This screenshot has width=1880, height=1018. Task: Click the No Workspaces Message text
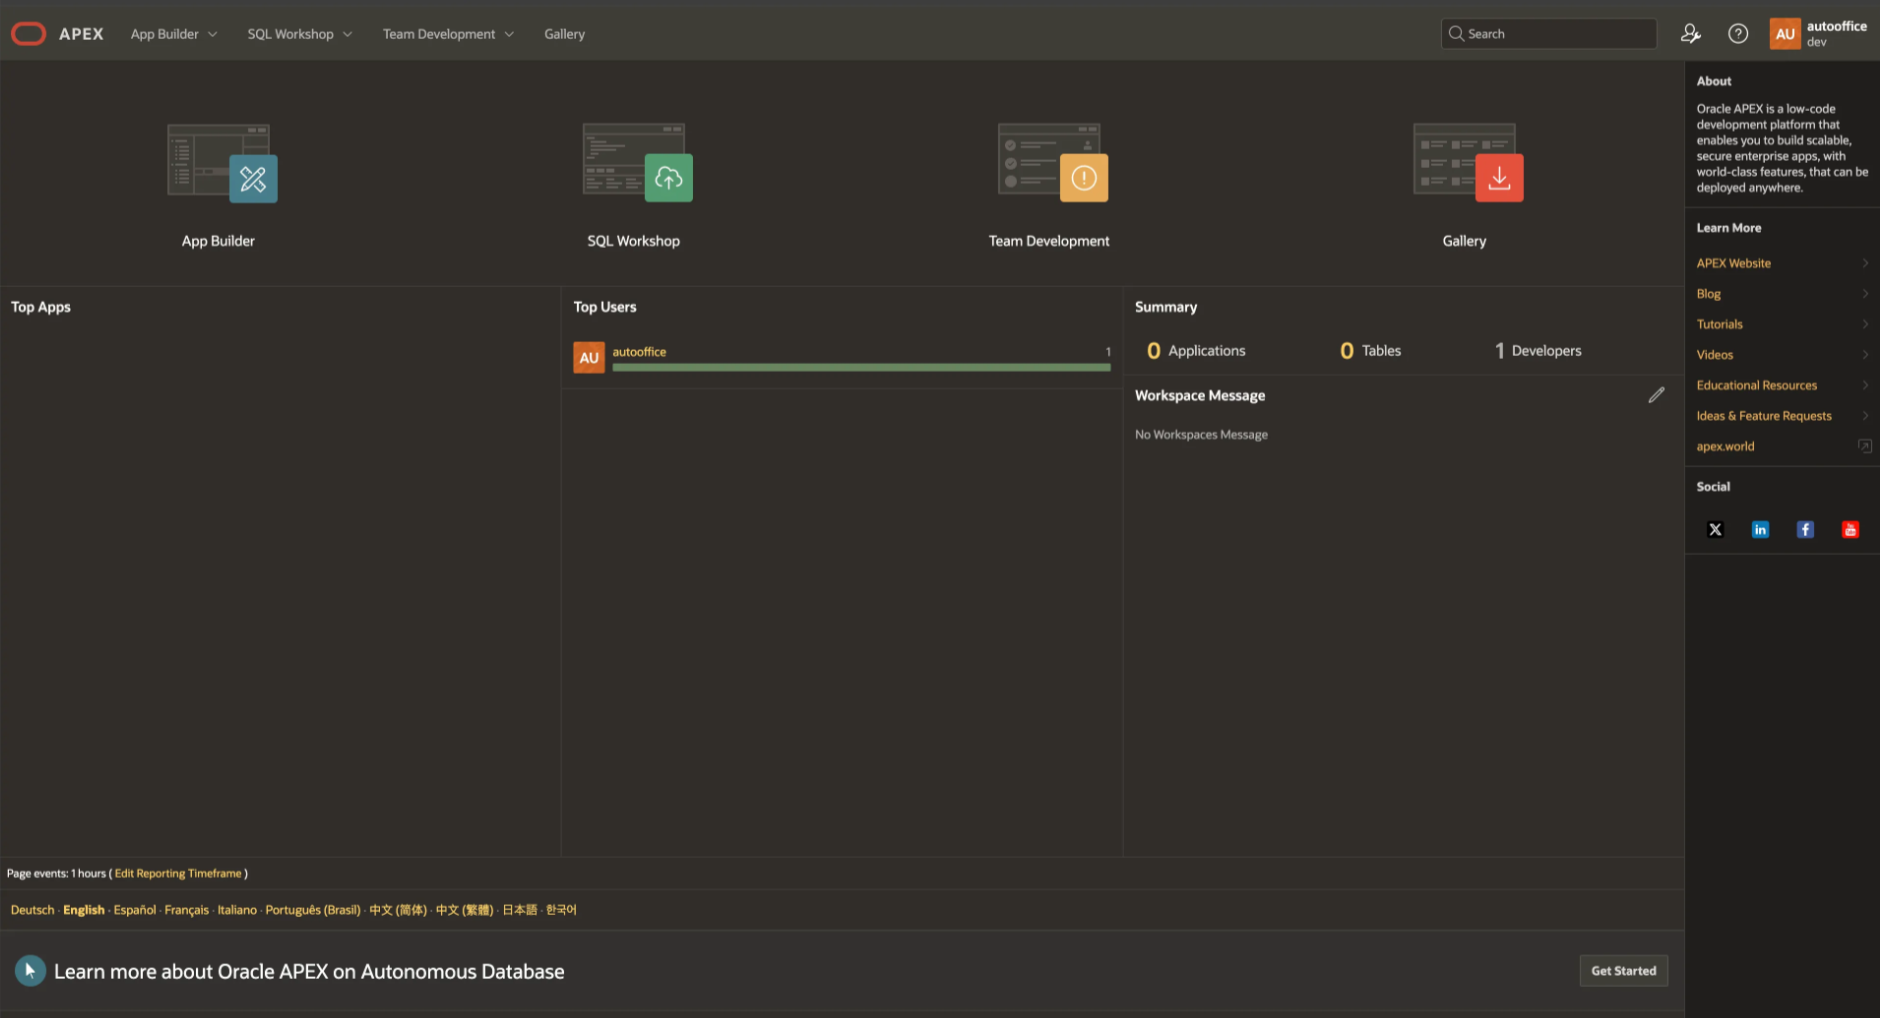click(x=1201, y=435)
